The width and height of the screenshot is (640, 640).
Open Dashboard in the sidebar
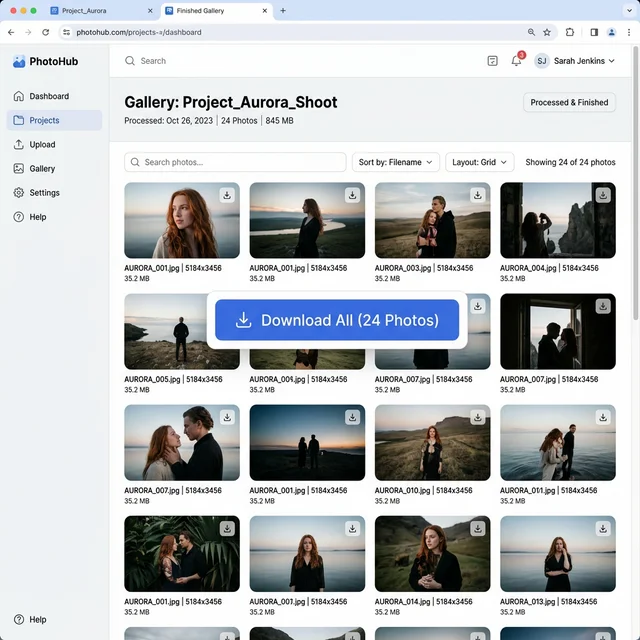[49, 96]
